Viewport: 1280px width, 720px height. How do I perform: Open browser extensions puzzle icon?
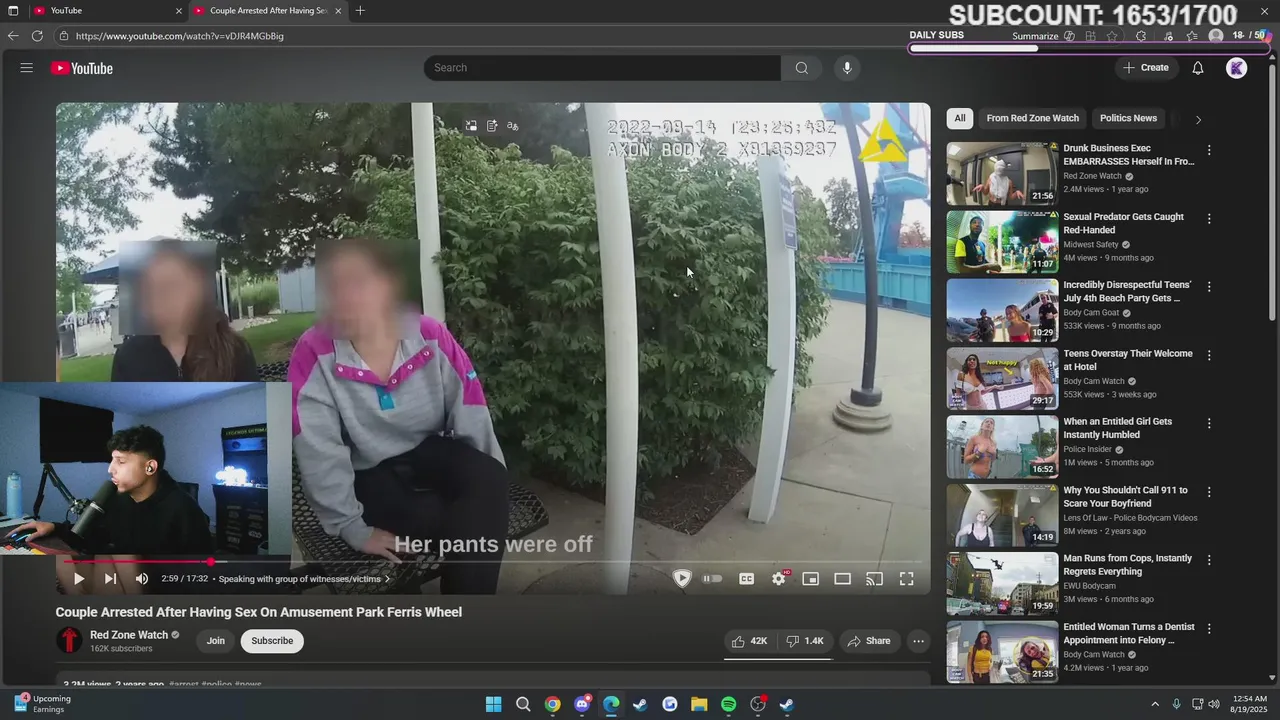tap(1141, 36)
